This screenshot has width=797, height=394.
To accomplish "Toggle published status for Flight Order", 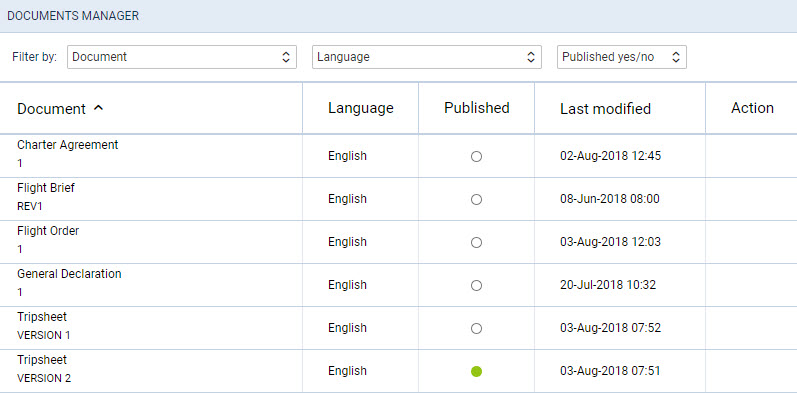I will [476, 243].
